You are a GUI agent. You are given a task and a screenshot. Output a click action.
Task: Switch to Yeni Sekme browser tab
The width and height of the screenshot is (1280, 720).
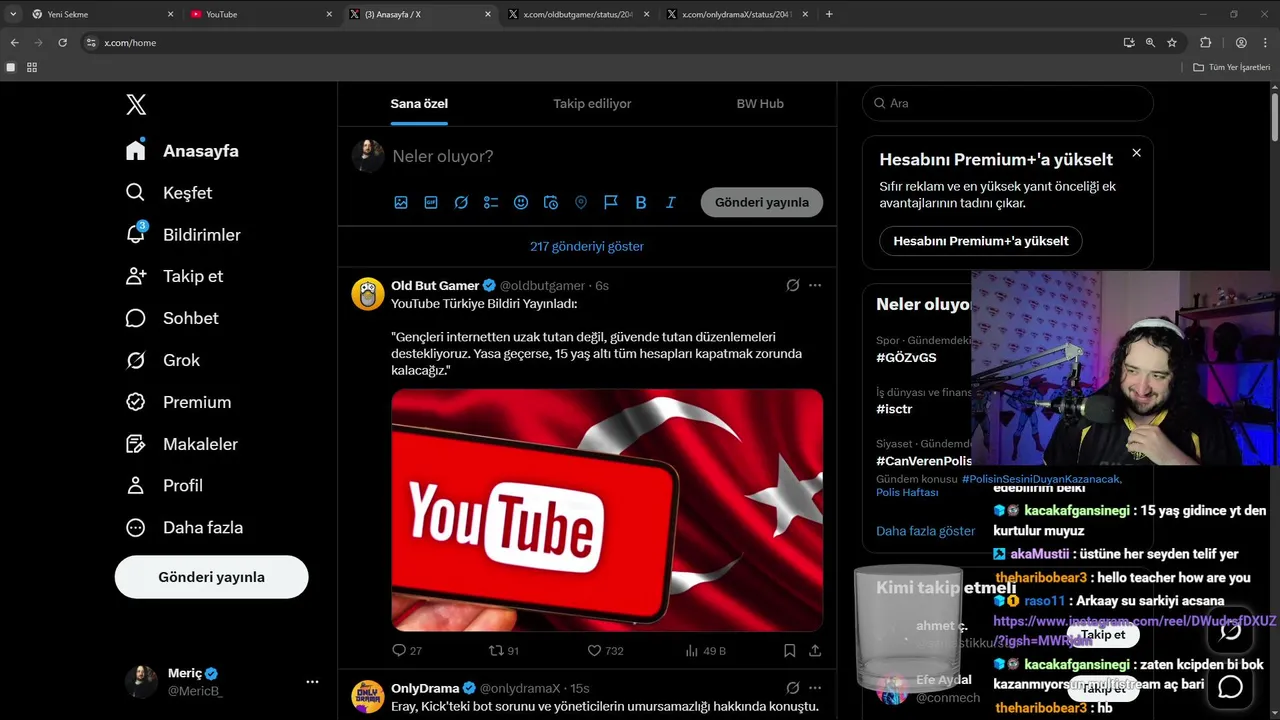coord(100,14)
